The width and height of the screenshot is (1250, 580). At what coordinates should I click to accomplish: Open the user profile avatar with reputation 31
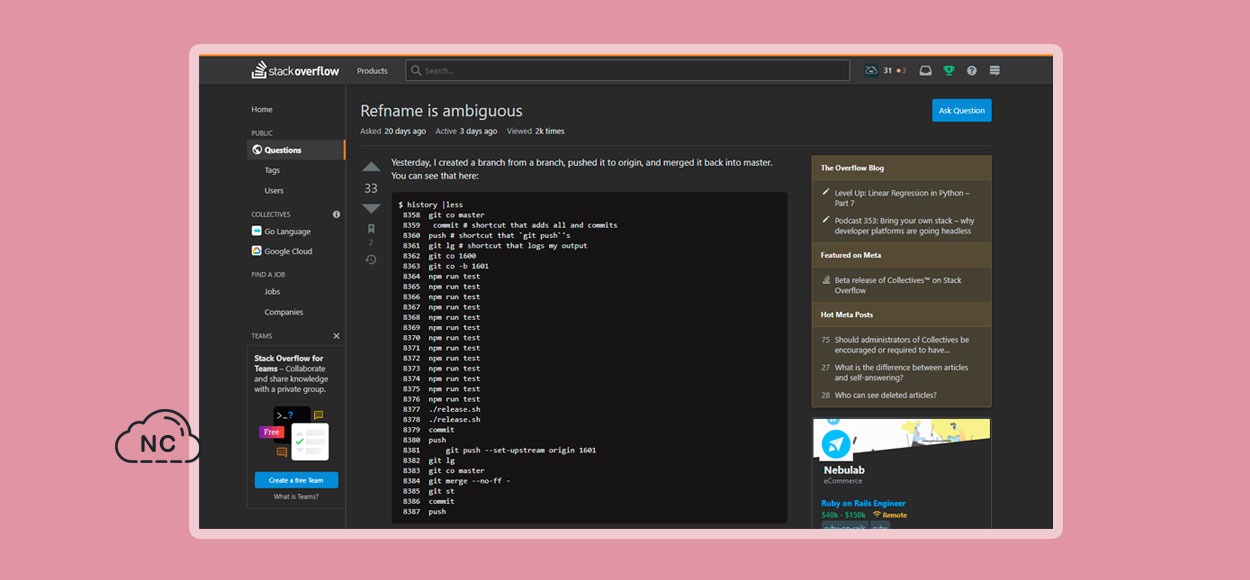871,70
